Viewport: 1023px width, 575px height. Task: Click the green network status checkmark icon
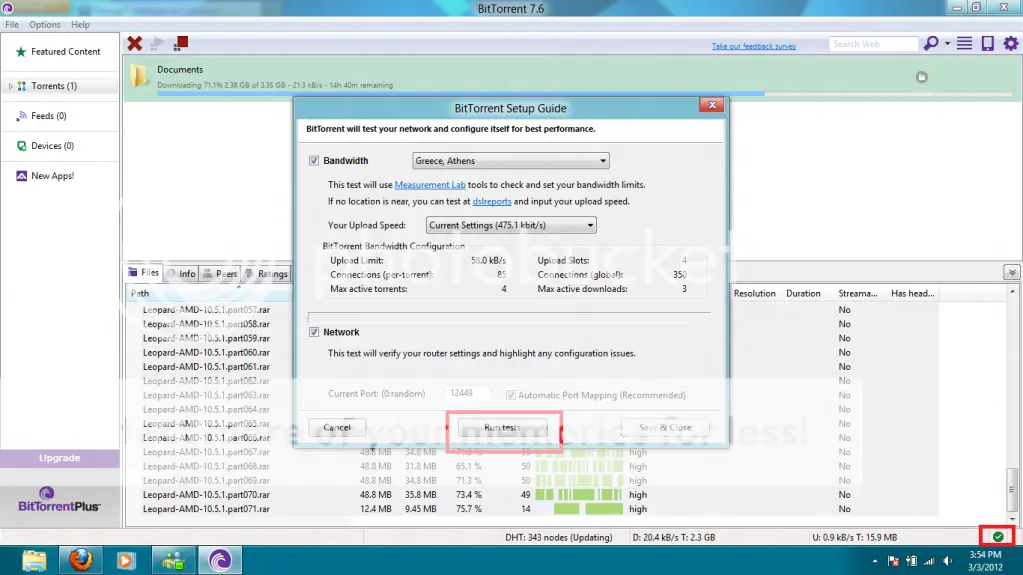pyautogui.click(x=998, y=536)
